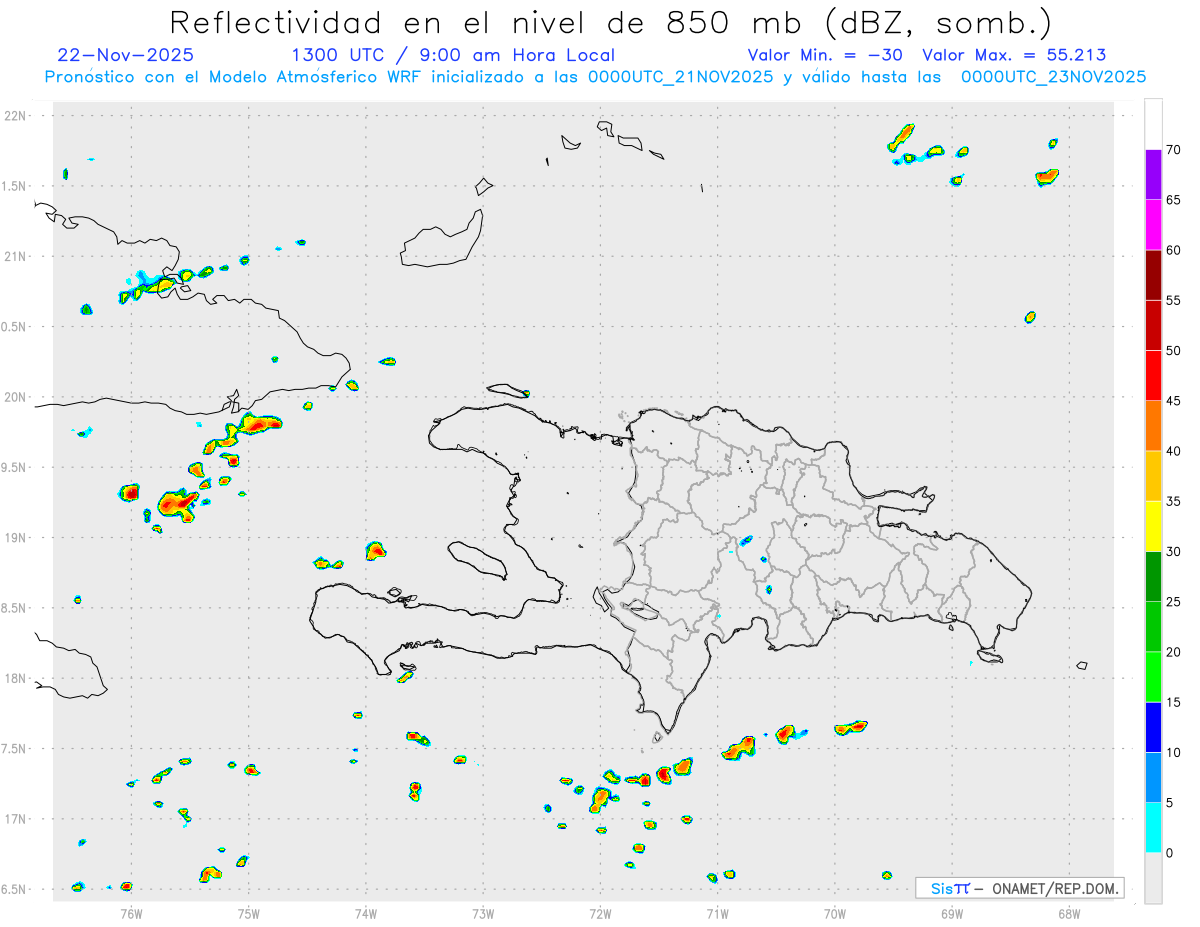Select the date text "22-Nov-2025"
Image resolution: width=1200 pixels, height=927 pixels.
[x=126, y=55]
